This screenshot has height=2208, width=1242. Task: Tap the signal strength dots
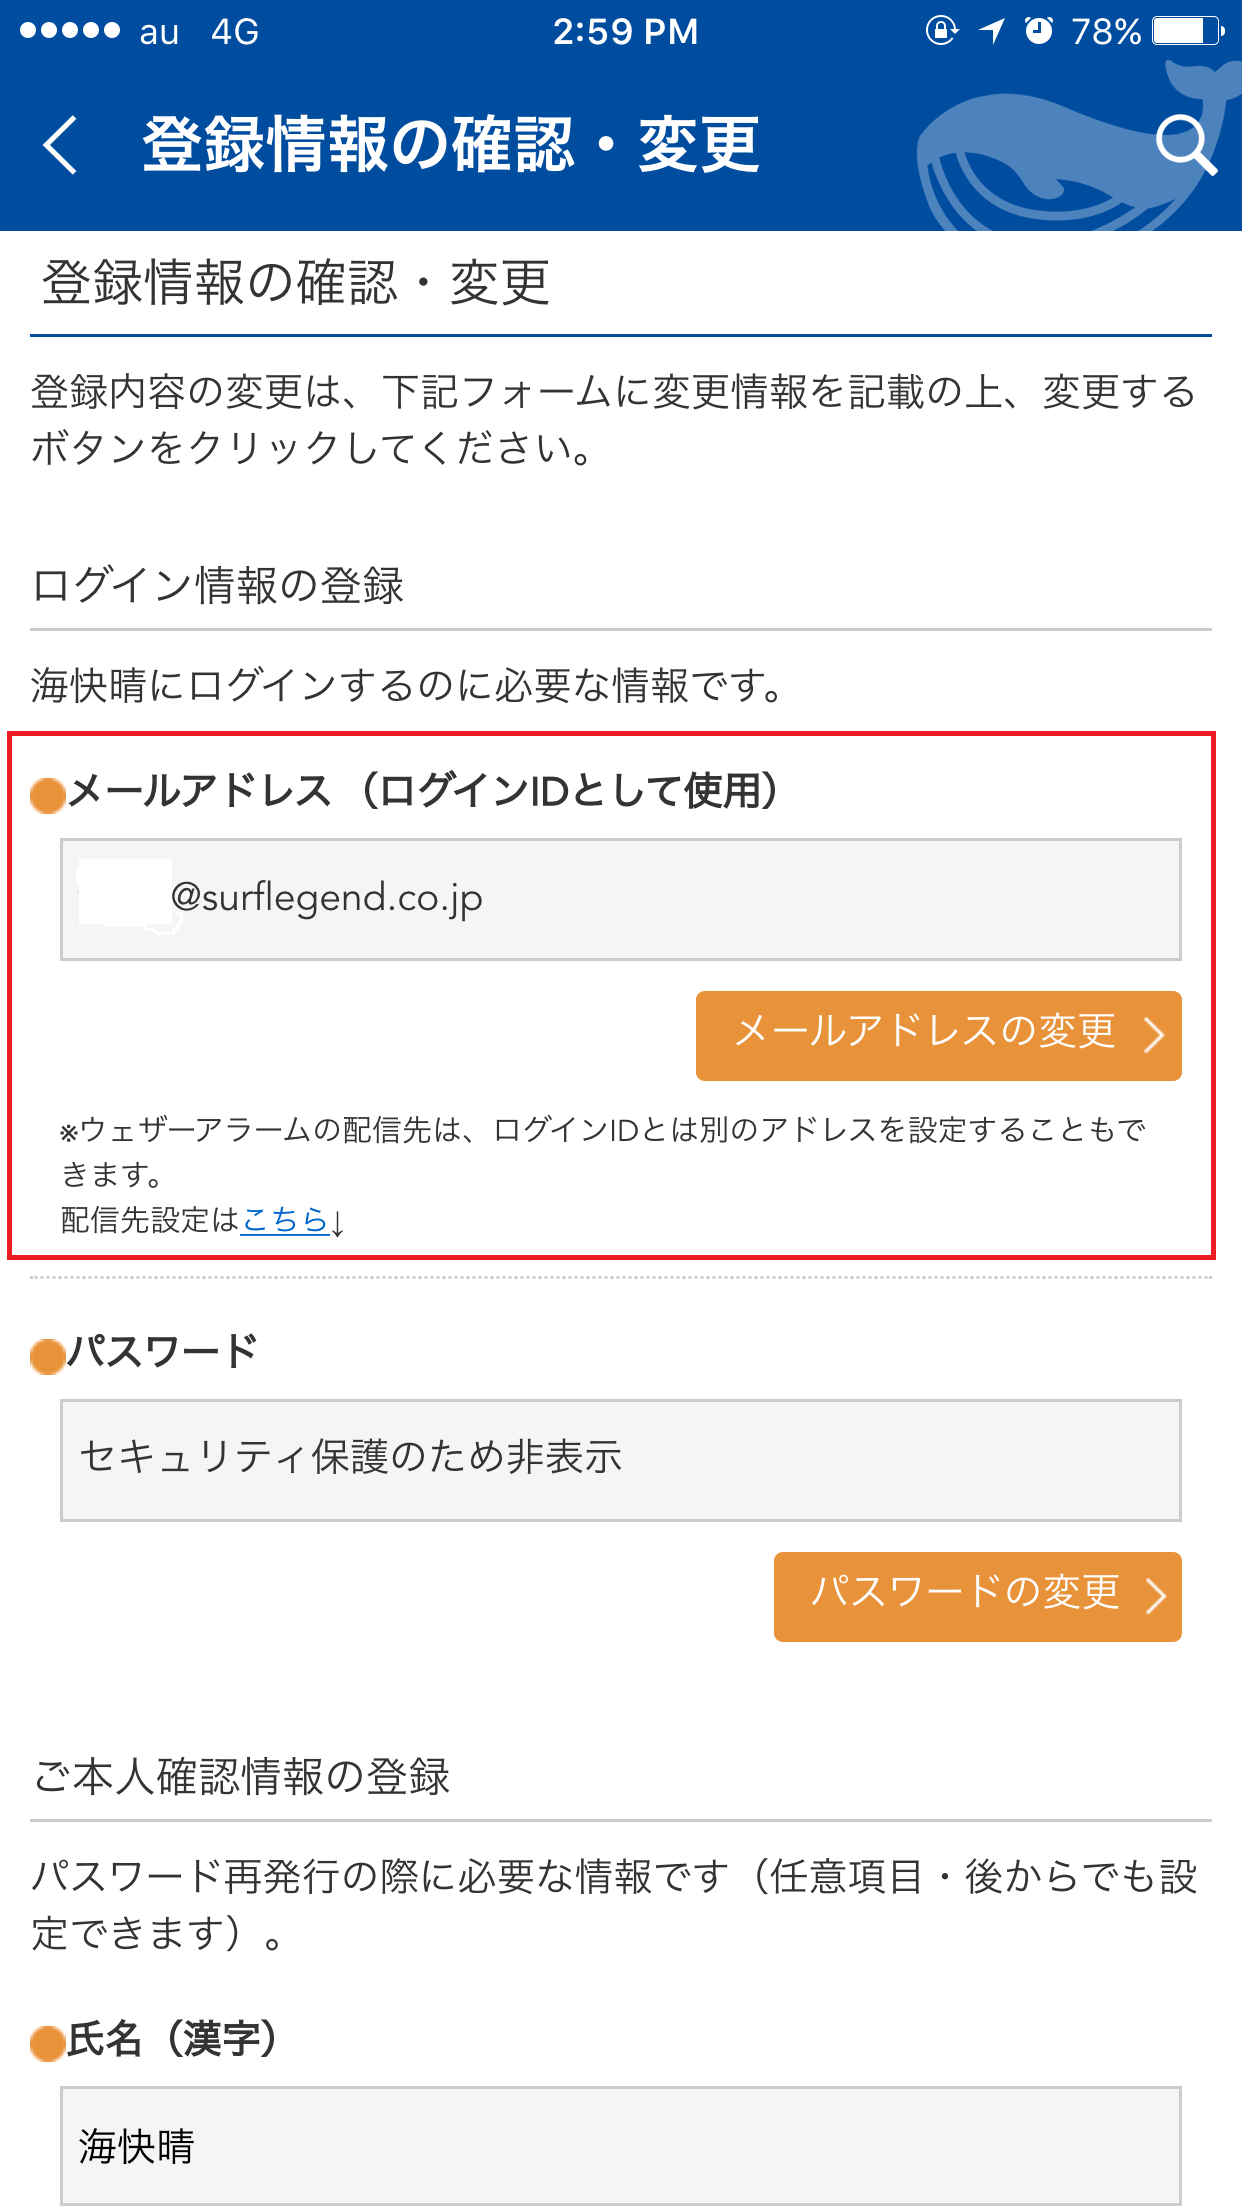[x=70, y=31]
